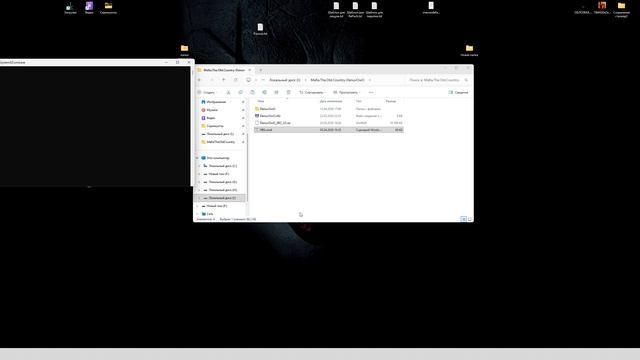Sort files by the Тип column

pyautogui.click(x=359, y=101)
